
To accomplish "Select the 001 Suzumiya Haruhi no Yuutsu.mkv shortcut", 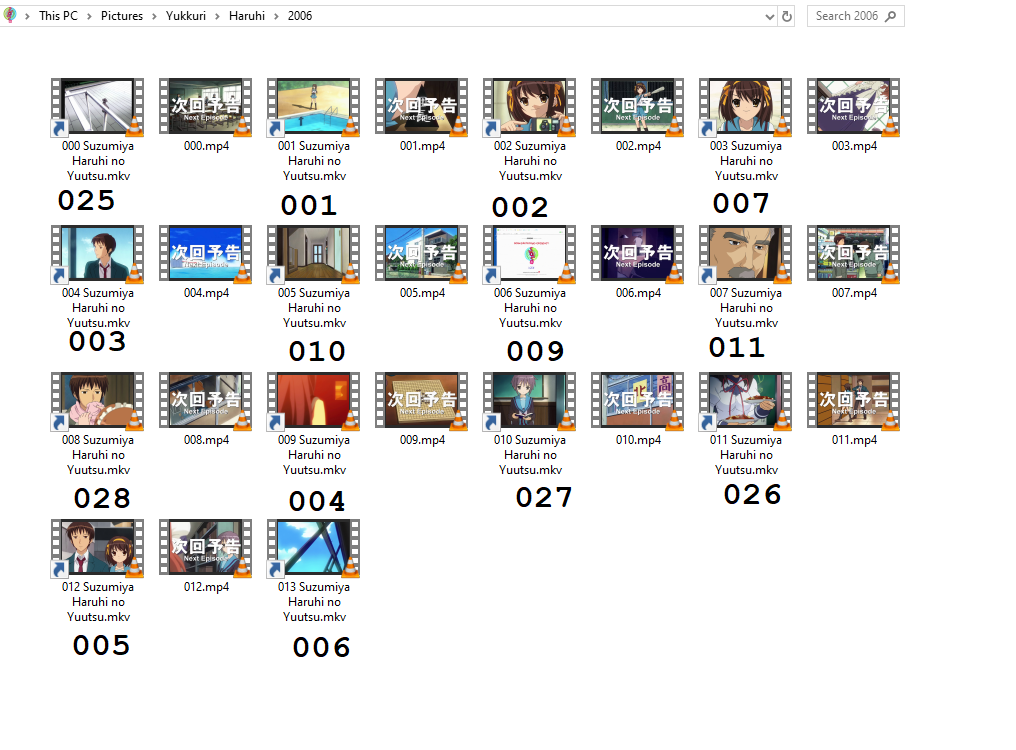I will (x=314, y=107).
